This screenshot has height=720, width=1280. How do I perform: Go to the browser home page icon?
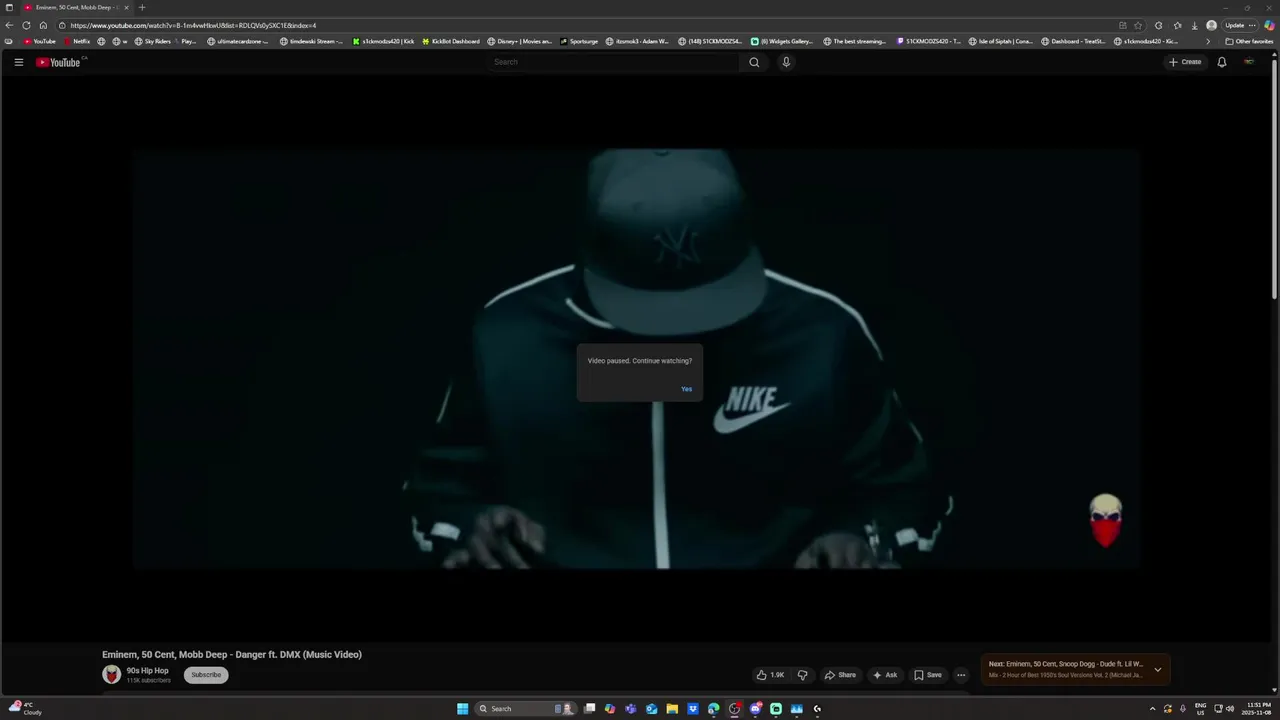tap(43, 25)
